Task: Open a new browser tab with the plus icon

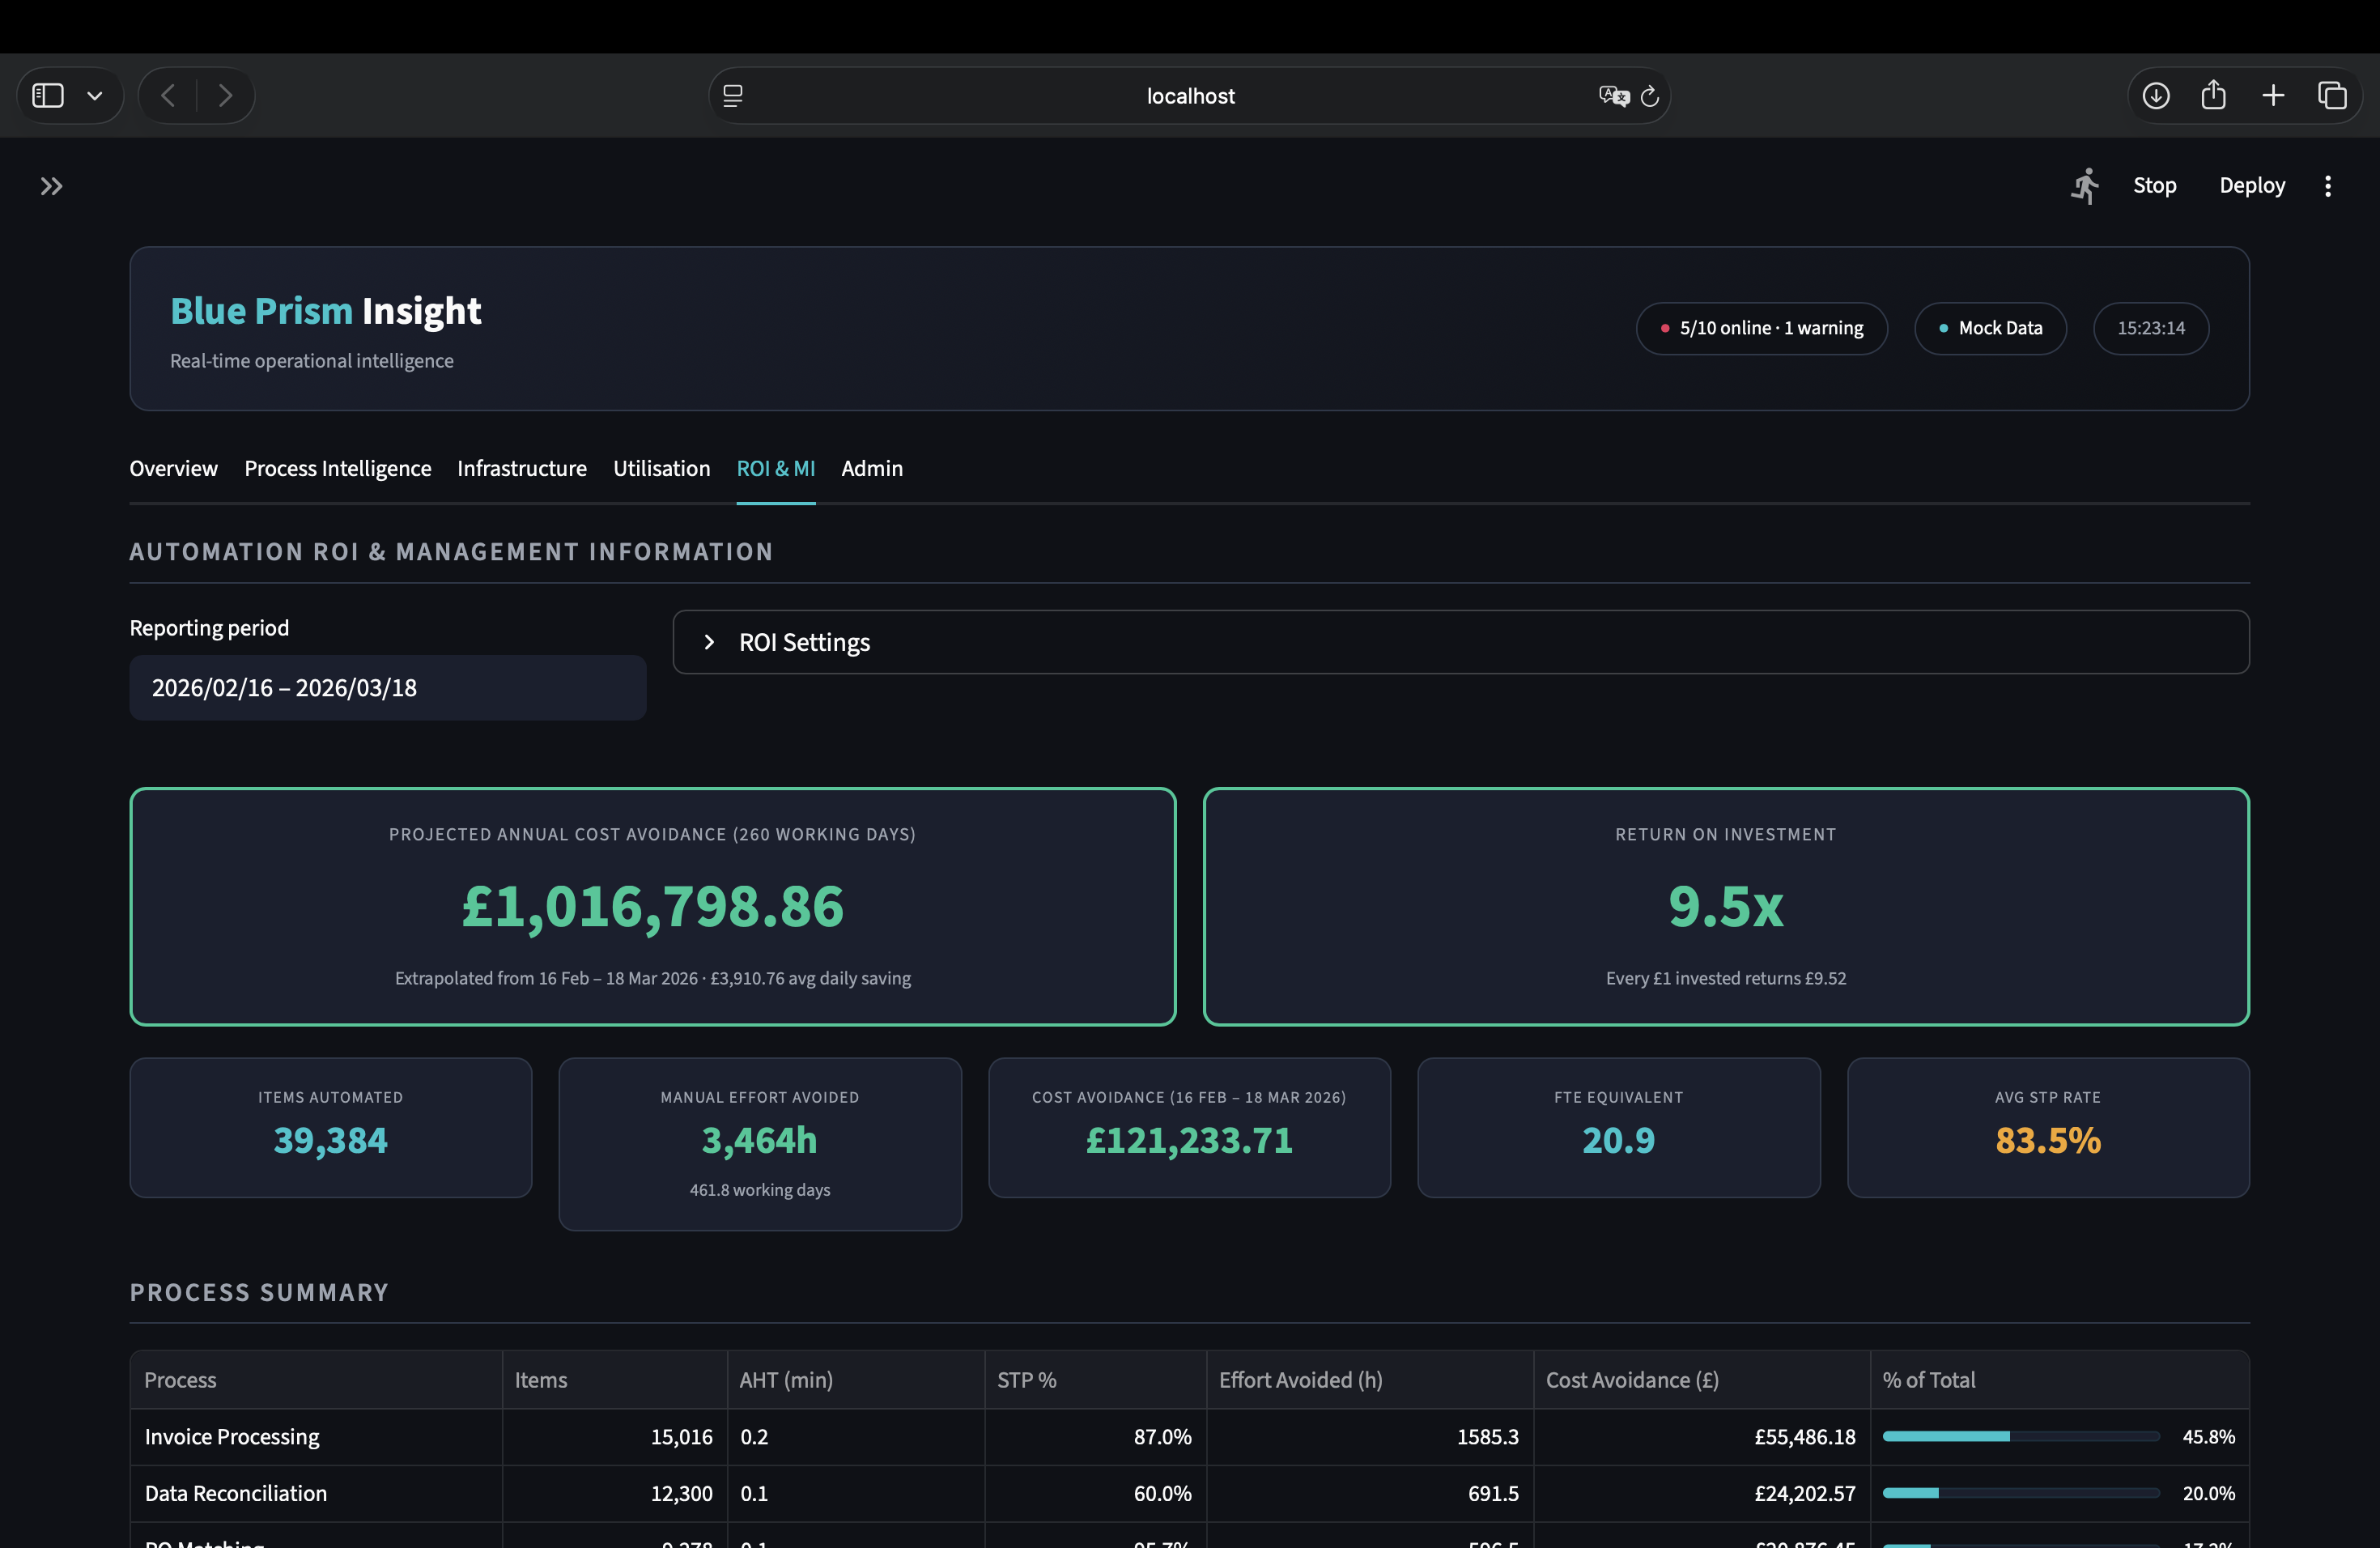Action: 2273,95
